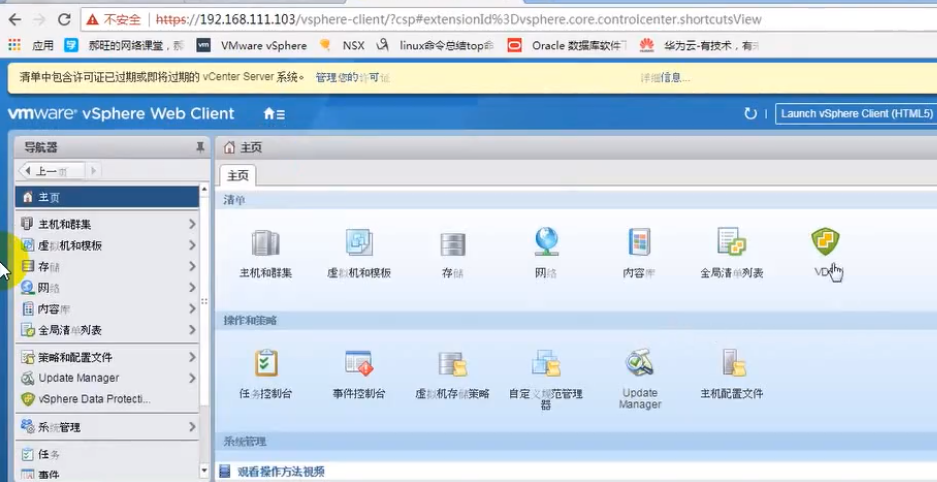Click the 上一页 navigator back button
The height and width of the screenshot is (482, 937).
coord(52,171)
